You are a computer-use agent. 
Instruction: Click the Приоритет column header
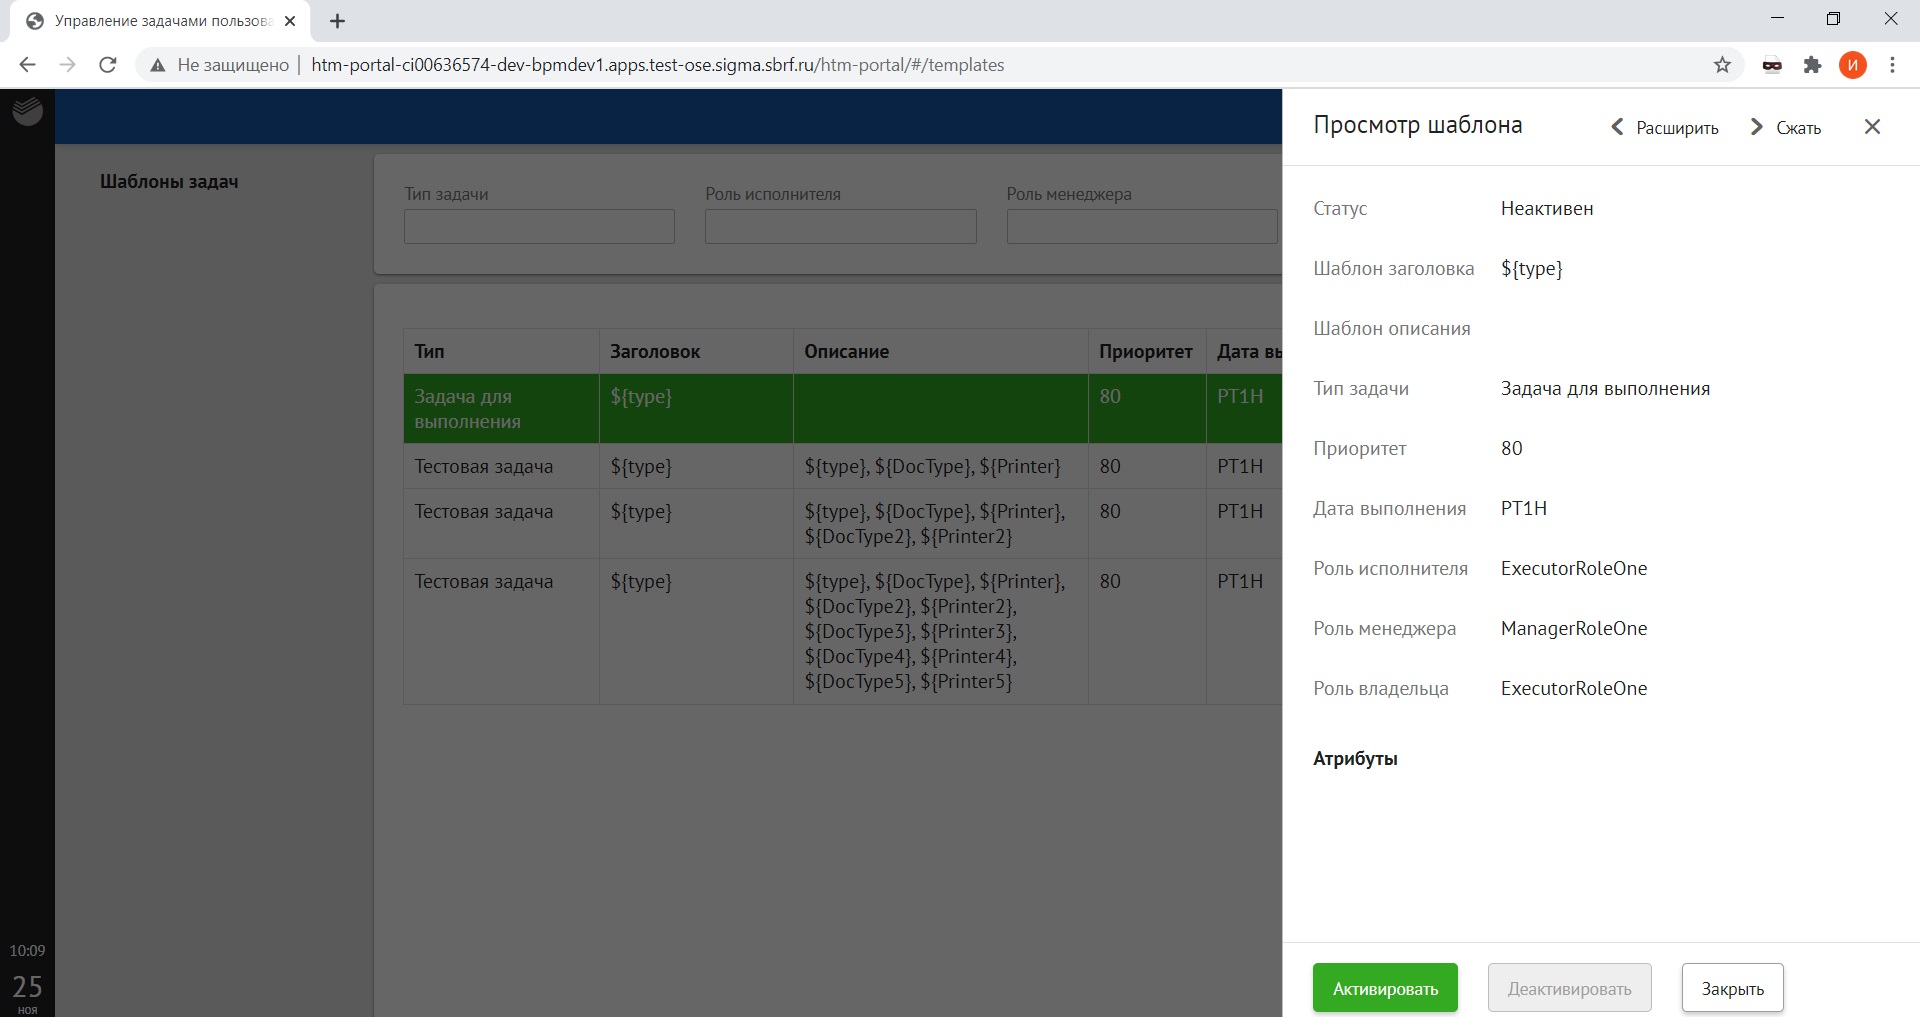coord(1145,352)
